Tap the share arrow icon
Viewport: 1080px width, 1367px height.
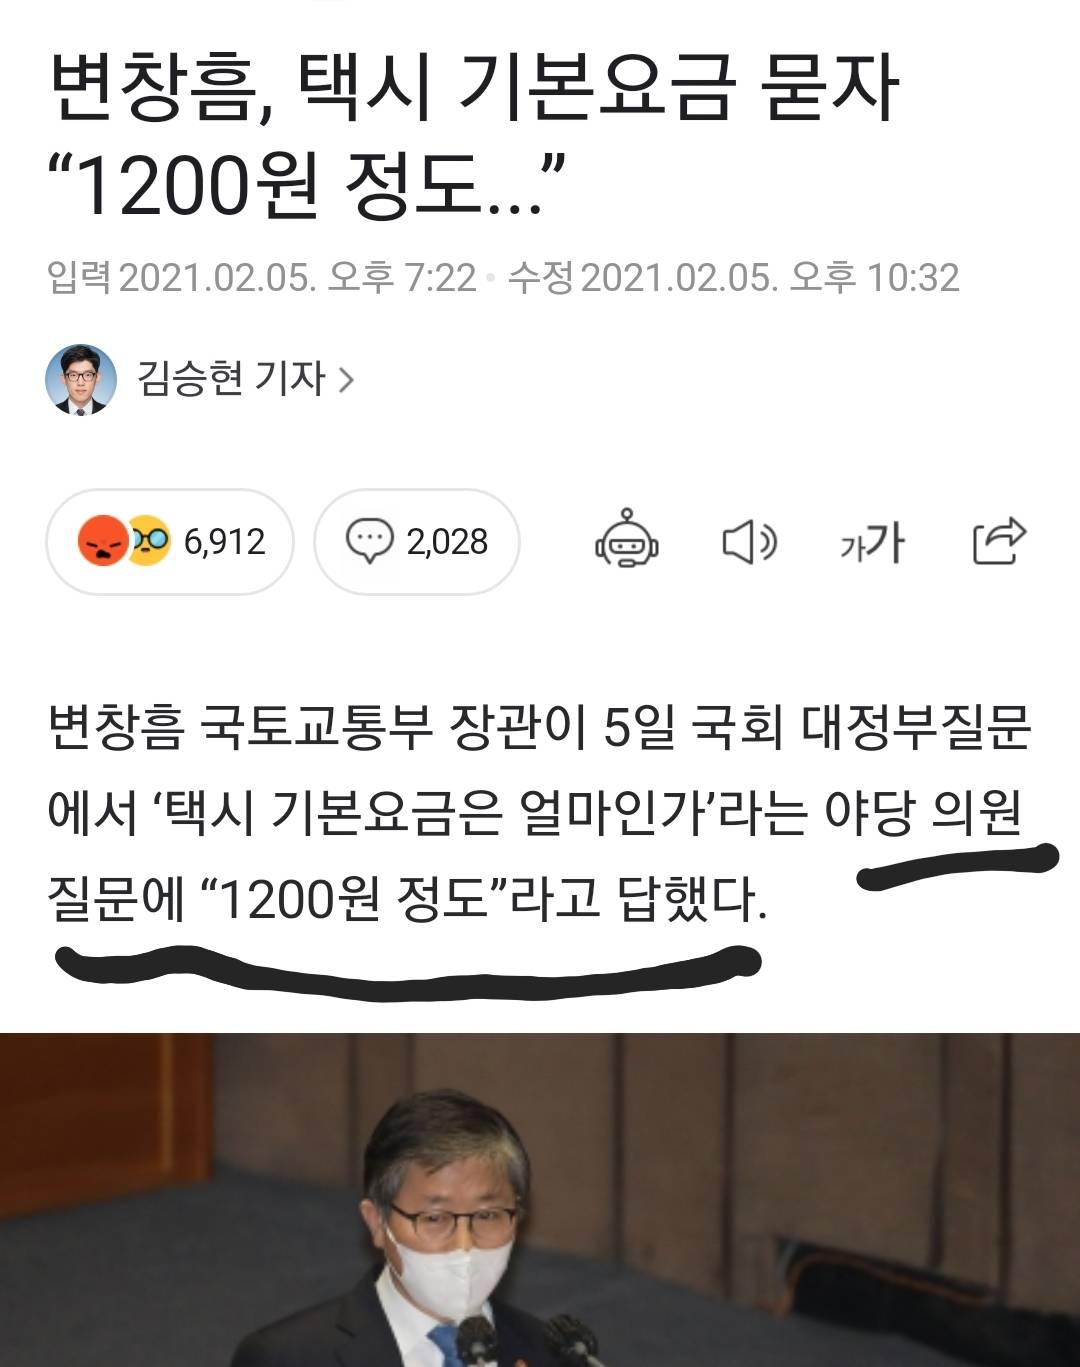pos(999,541)
